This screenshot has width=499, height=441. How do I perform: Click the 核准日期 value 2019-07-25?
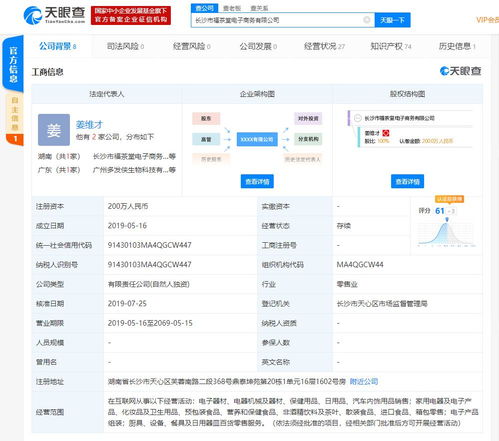pyautogui.click(x=127, y=304)
